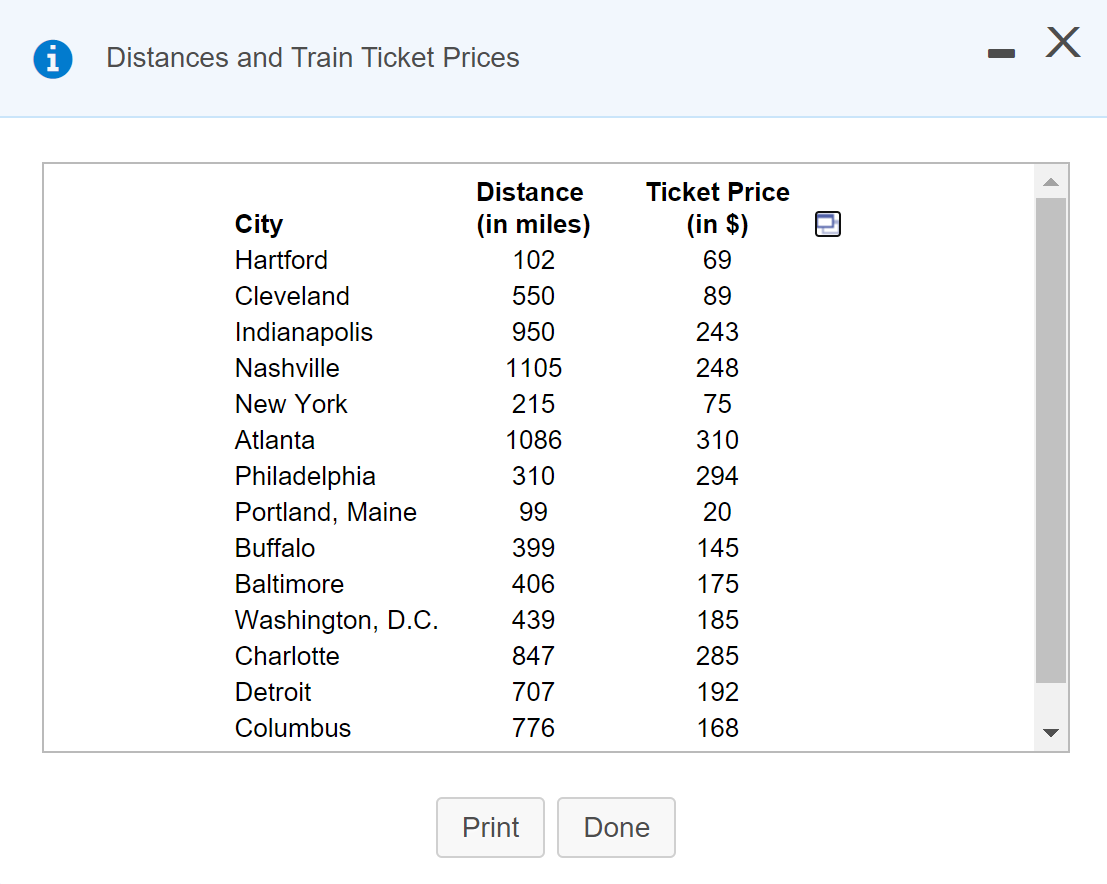Viewport: 1107px width, 884px height.
Task: Click Columbus distance value 776
Action: pos(533,728)
